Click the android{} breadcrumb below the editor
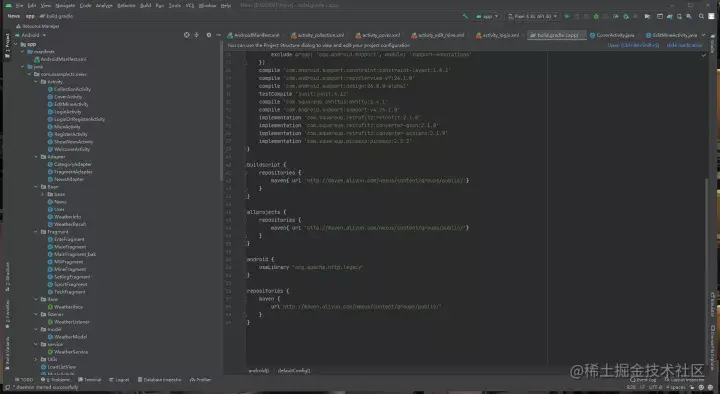 259,371
